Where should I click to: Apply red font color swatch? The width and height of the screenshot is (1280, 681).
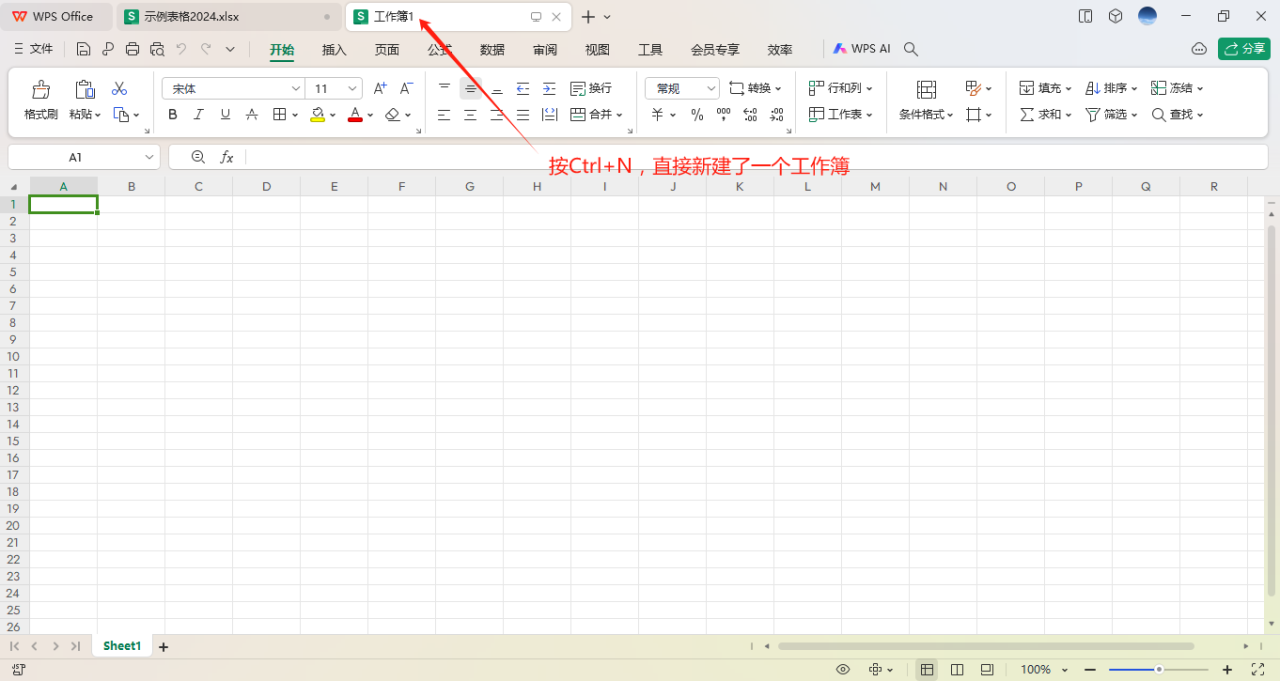click(x=355, y=115)
